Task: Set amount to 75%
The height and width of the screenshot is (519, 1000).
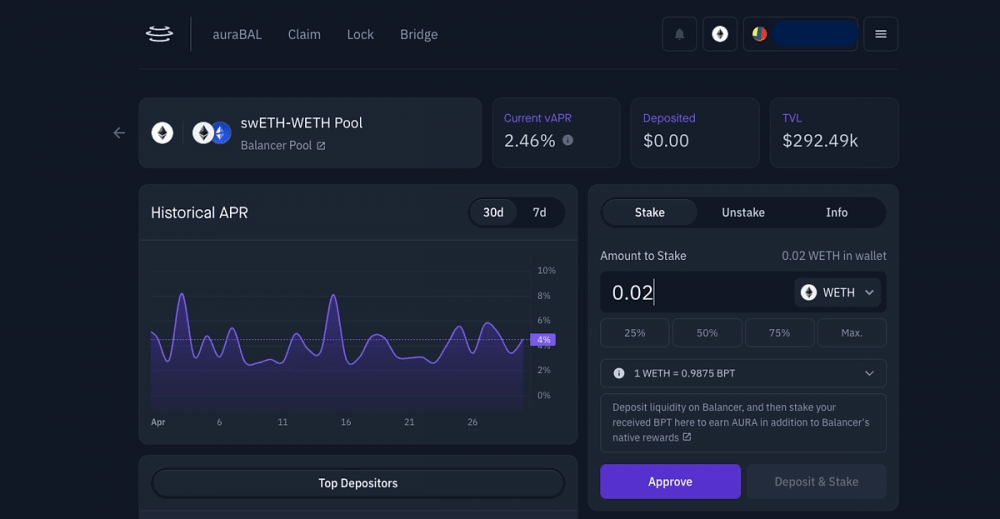Action: click(x=779, y=333)
